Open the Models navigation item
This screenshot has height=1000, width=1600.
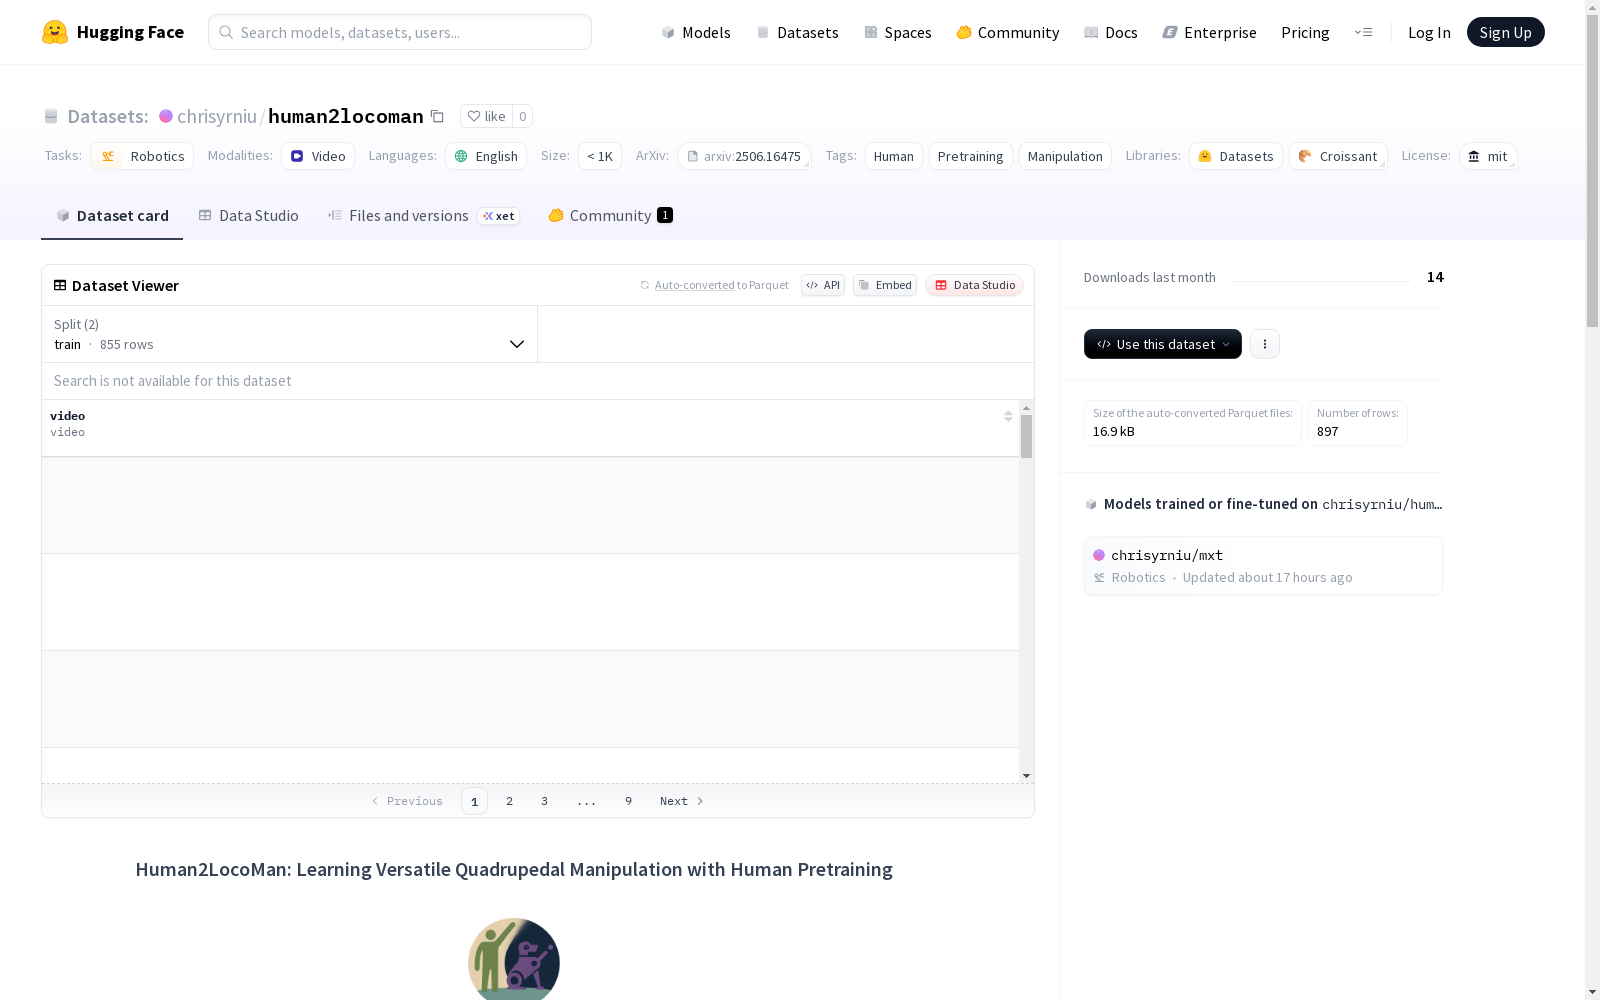696,32
